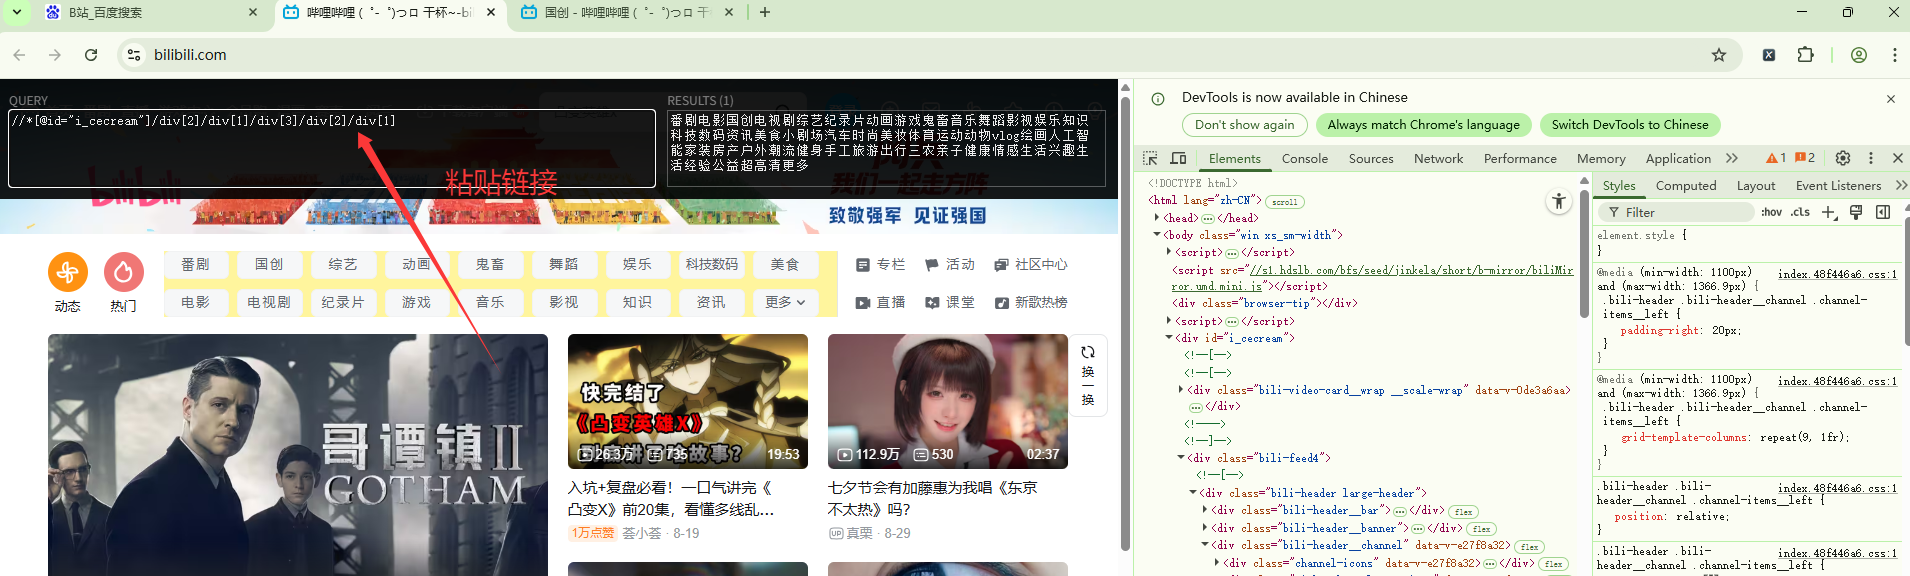Screen dimensions: 1910x576
Task: Toggle the computed styles sidebar icon
Action: coord(1883,212)
